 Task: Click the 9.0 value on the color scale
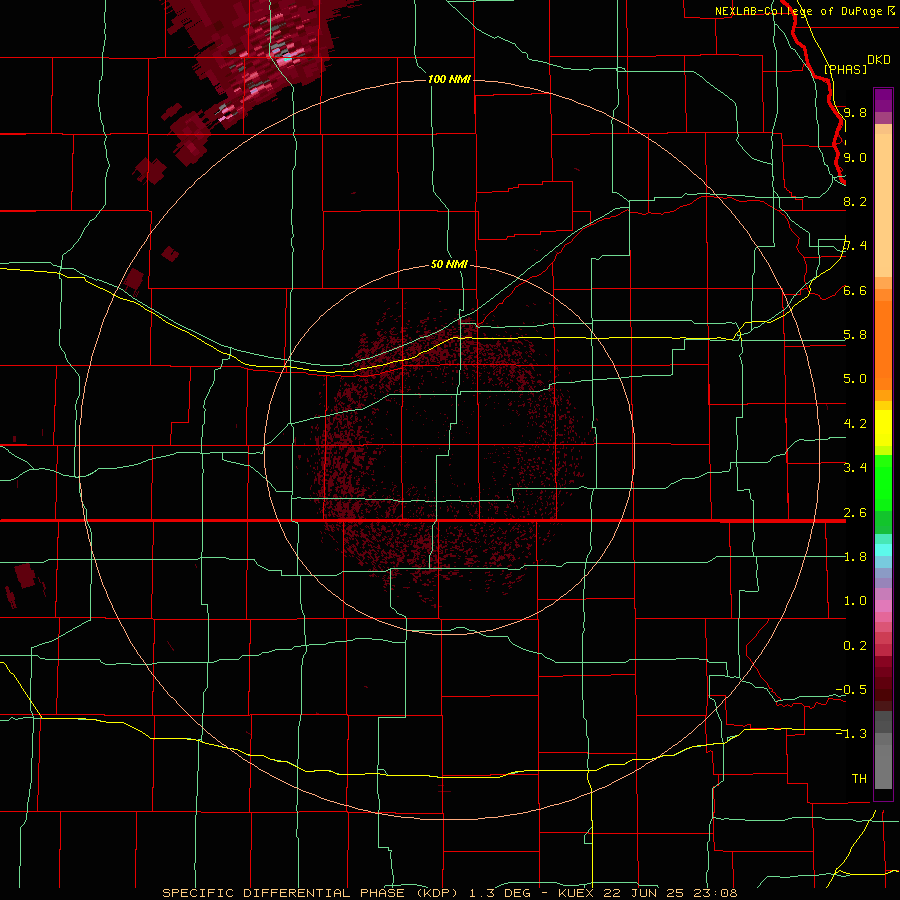click(x=855, y=157)
